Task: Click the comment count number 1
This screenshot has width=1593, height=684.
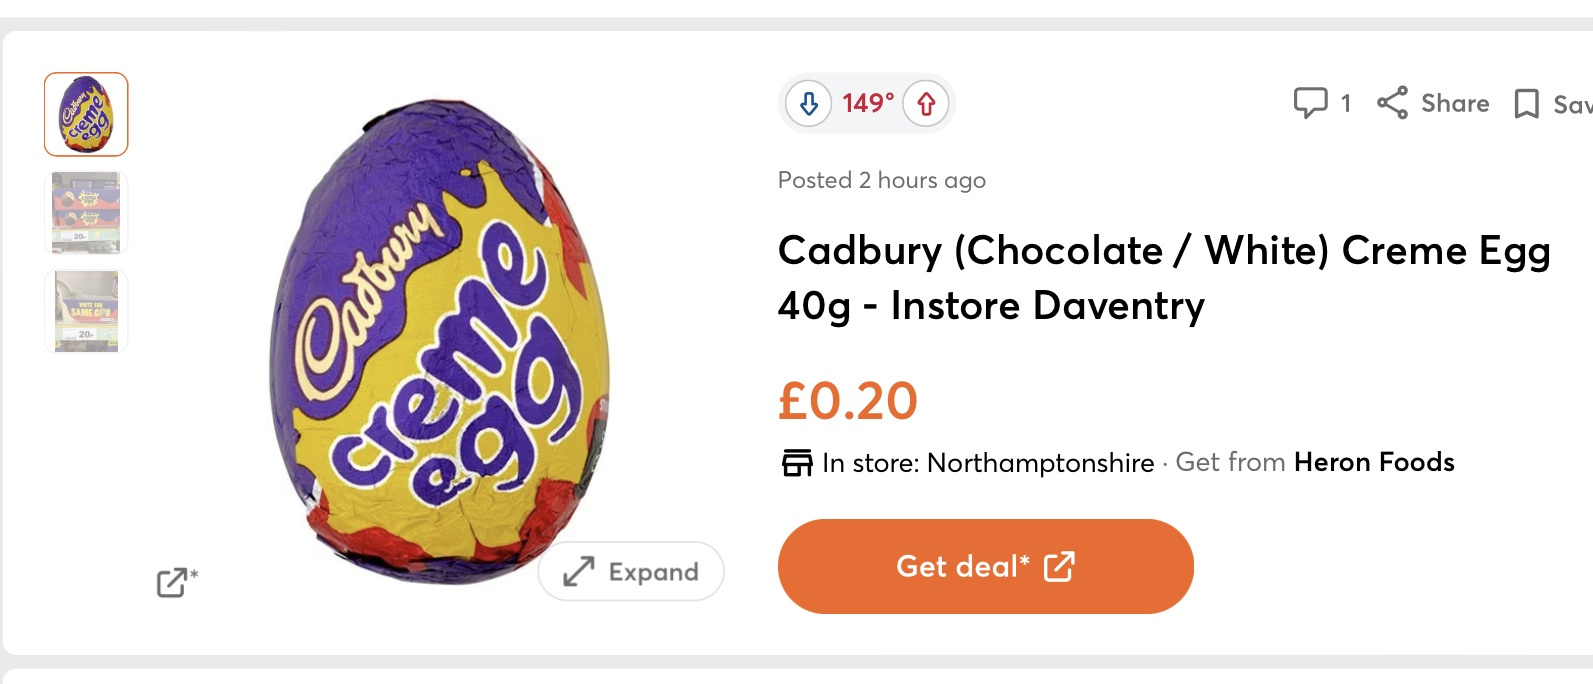Action: pyautogui.click(x=1345, y=103)
